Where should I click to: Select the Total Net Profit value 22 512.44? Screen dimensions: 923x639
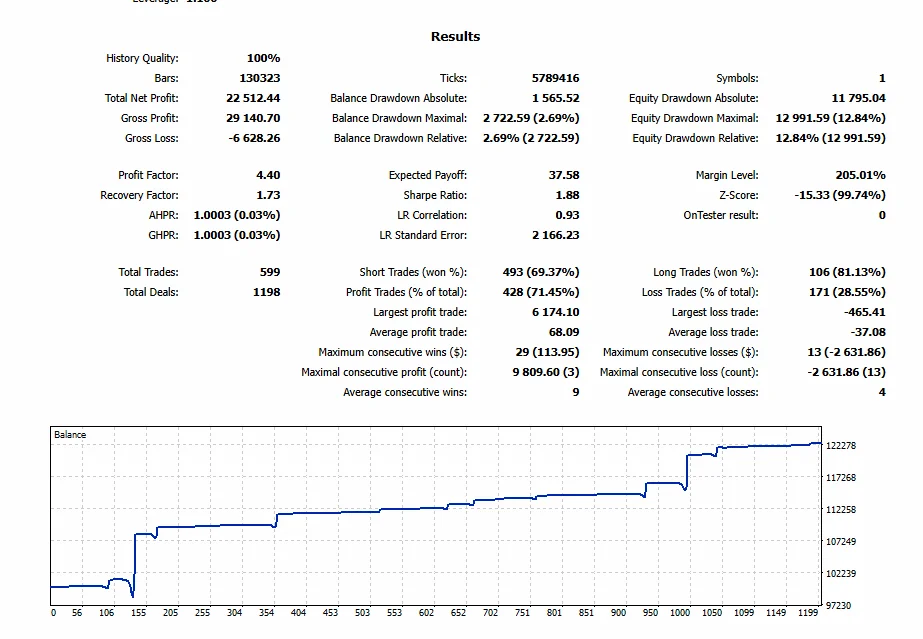pos(253,98)
